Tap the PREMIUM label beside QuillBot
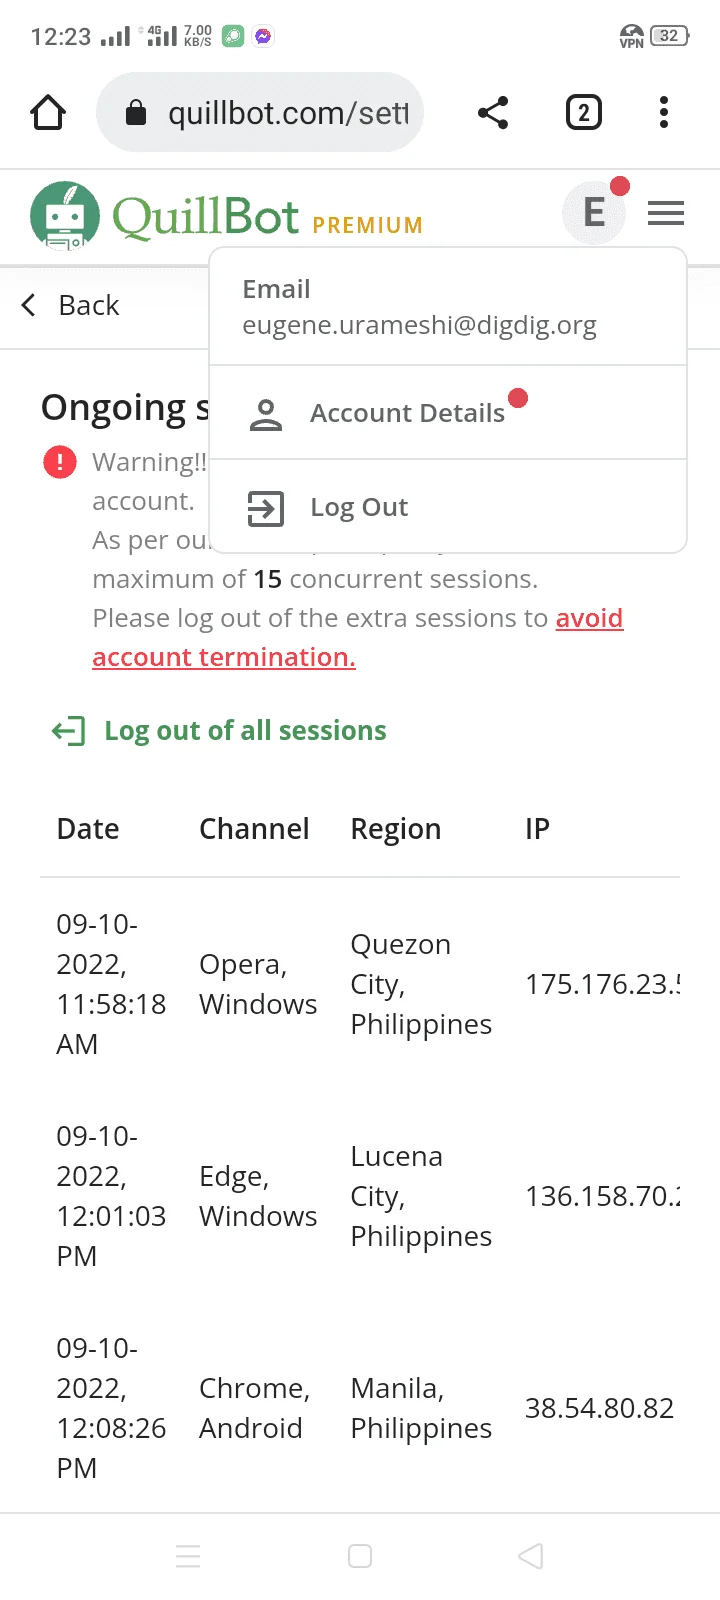Image resolution: width=720 pixels, height=1600 pixels. [368, 226]
